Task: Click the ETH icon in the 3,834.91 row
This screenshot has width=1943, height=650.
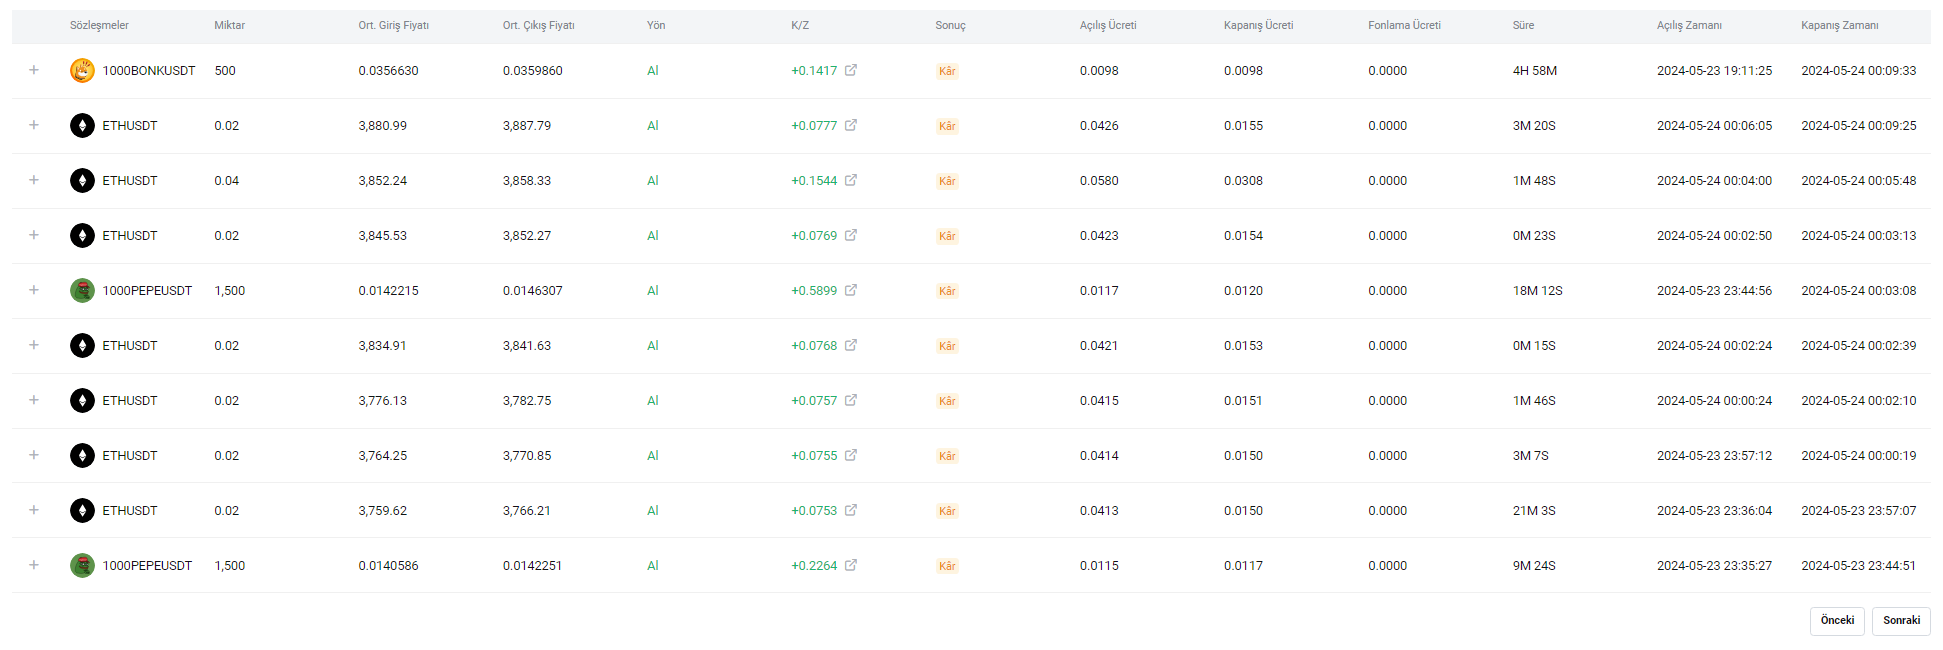Action: click(82, 345)
